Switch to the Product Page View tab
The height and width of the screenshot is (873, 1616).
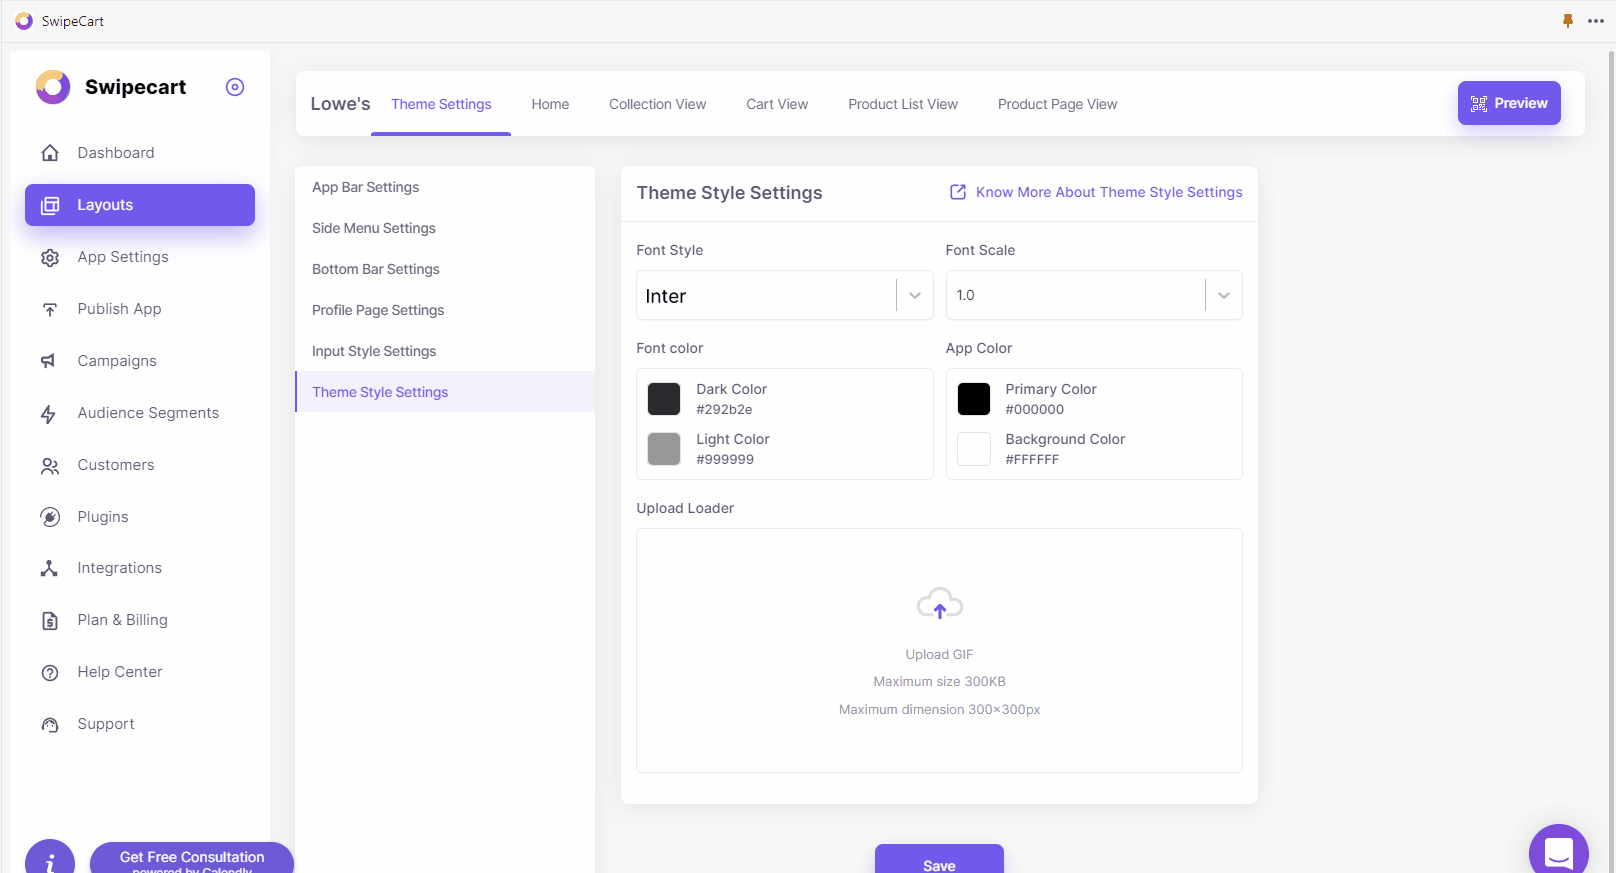tap(1057, 104)
